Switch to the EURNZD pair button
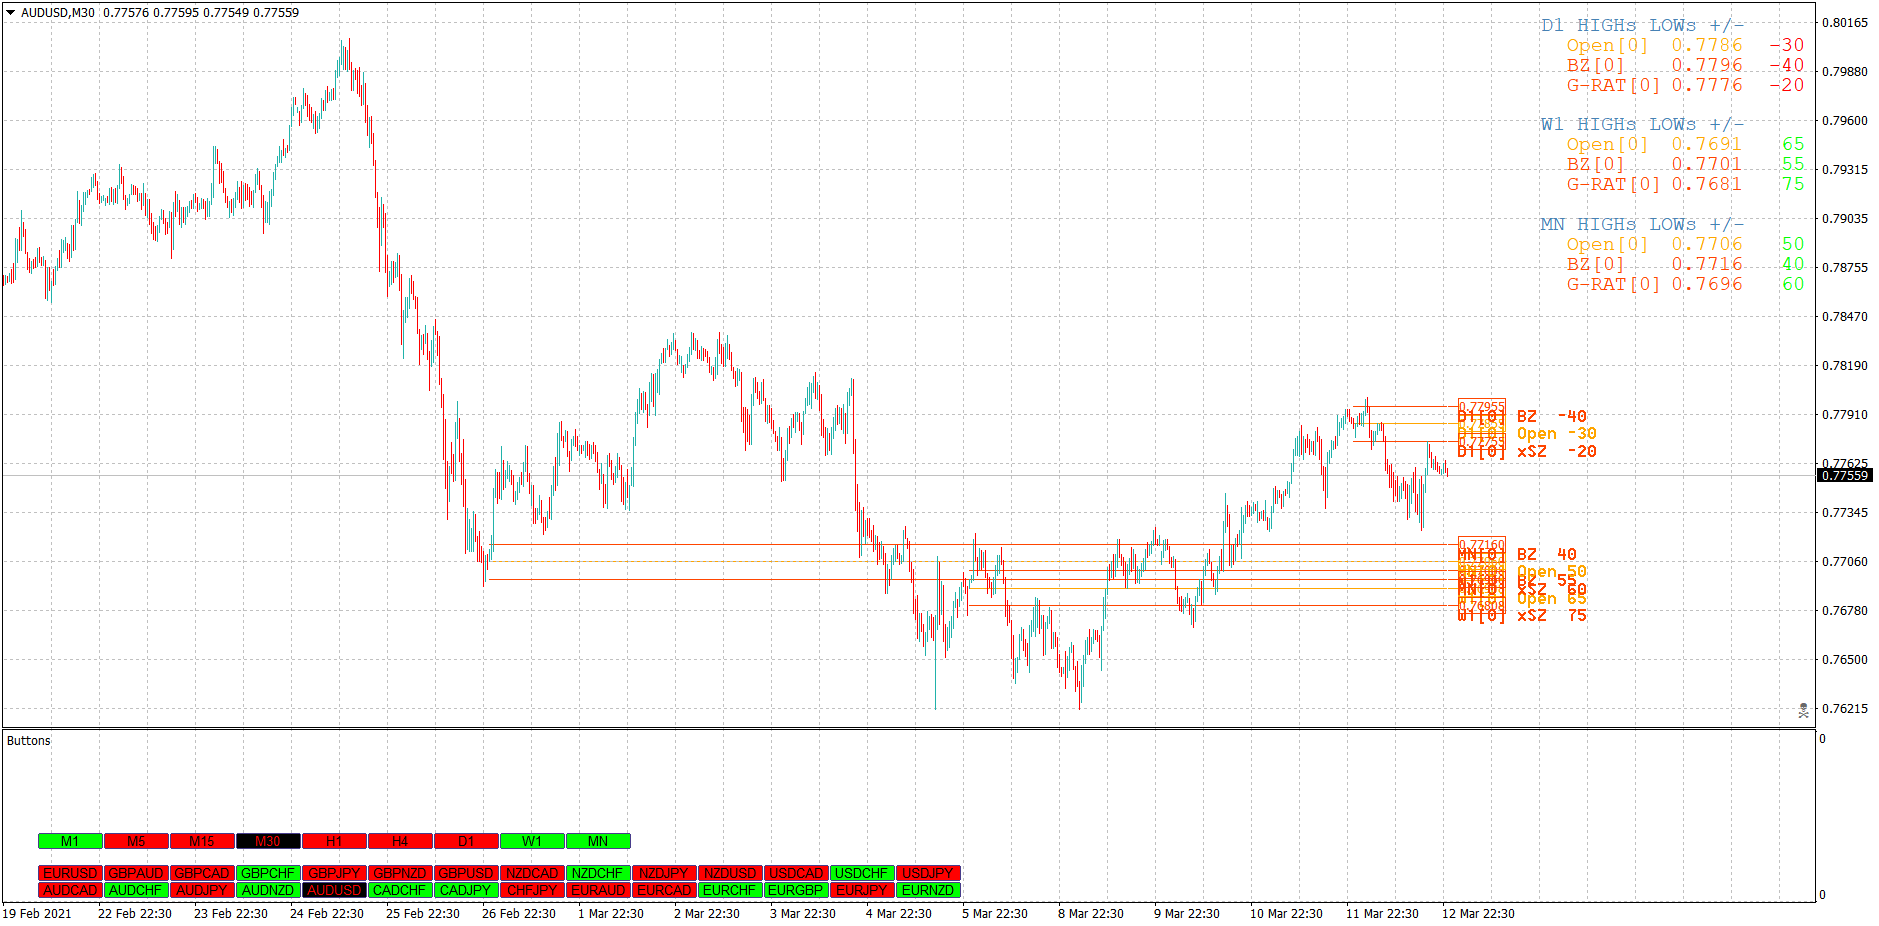This screenshot has width=1879, height=926. (x=928, y=890)
